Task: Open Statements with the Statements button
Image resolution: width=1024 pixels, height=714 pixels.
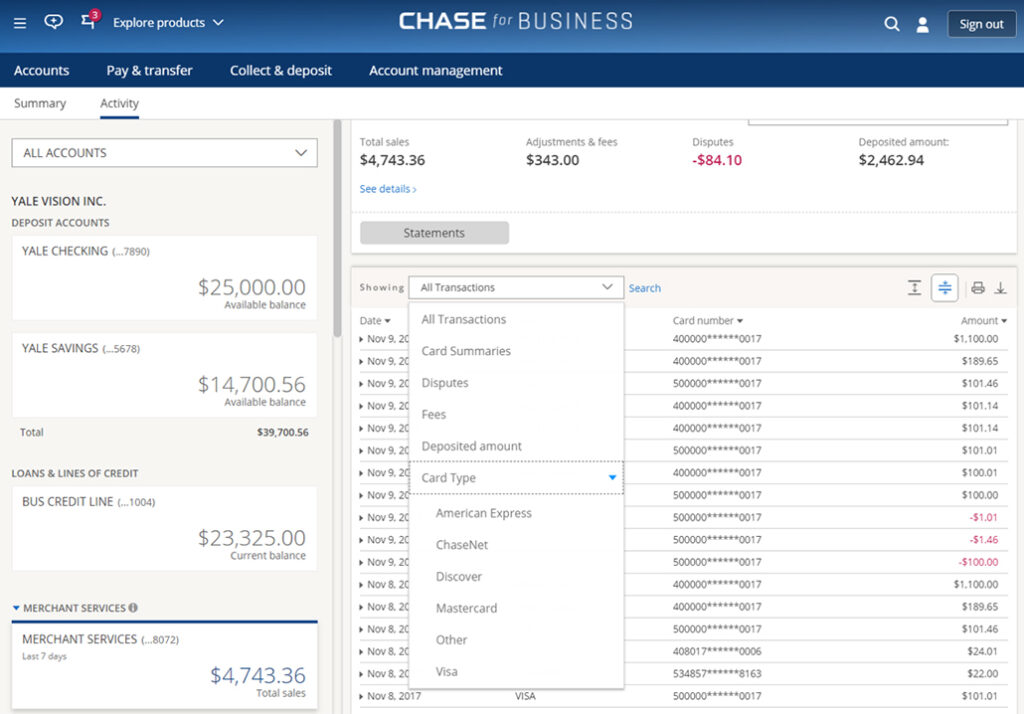Action: pos(433,232)
